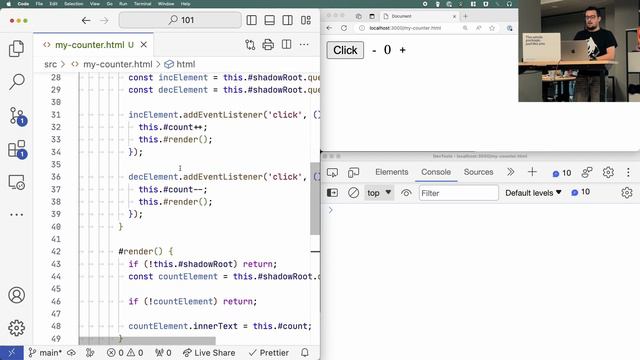Open the Accounts menu in activity bar
This screenshot has width=640, height=360.
coord(16,295)
